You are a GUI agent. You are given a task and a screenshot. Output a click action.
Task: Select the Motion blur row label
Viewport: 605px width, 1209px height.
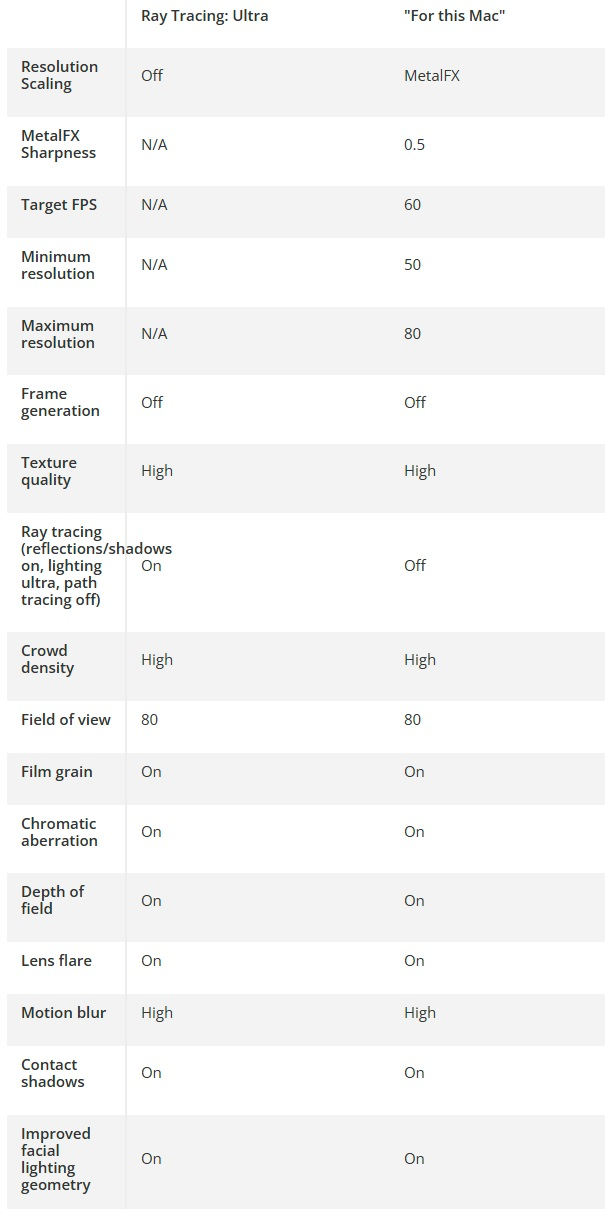pyautogui.click(x=63, y=1012)
